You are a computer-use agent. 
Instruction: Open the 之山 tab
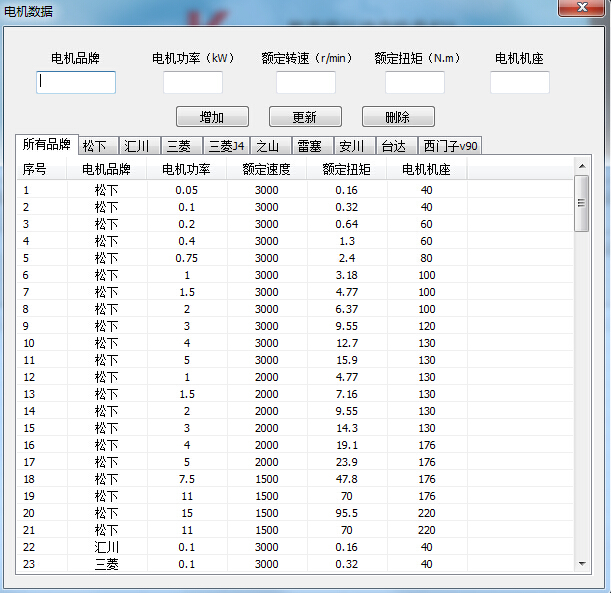click(x=271, y=146)
